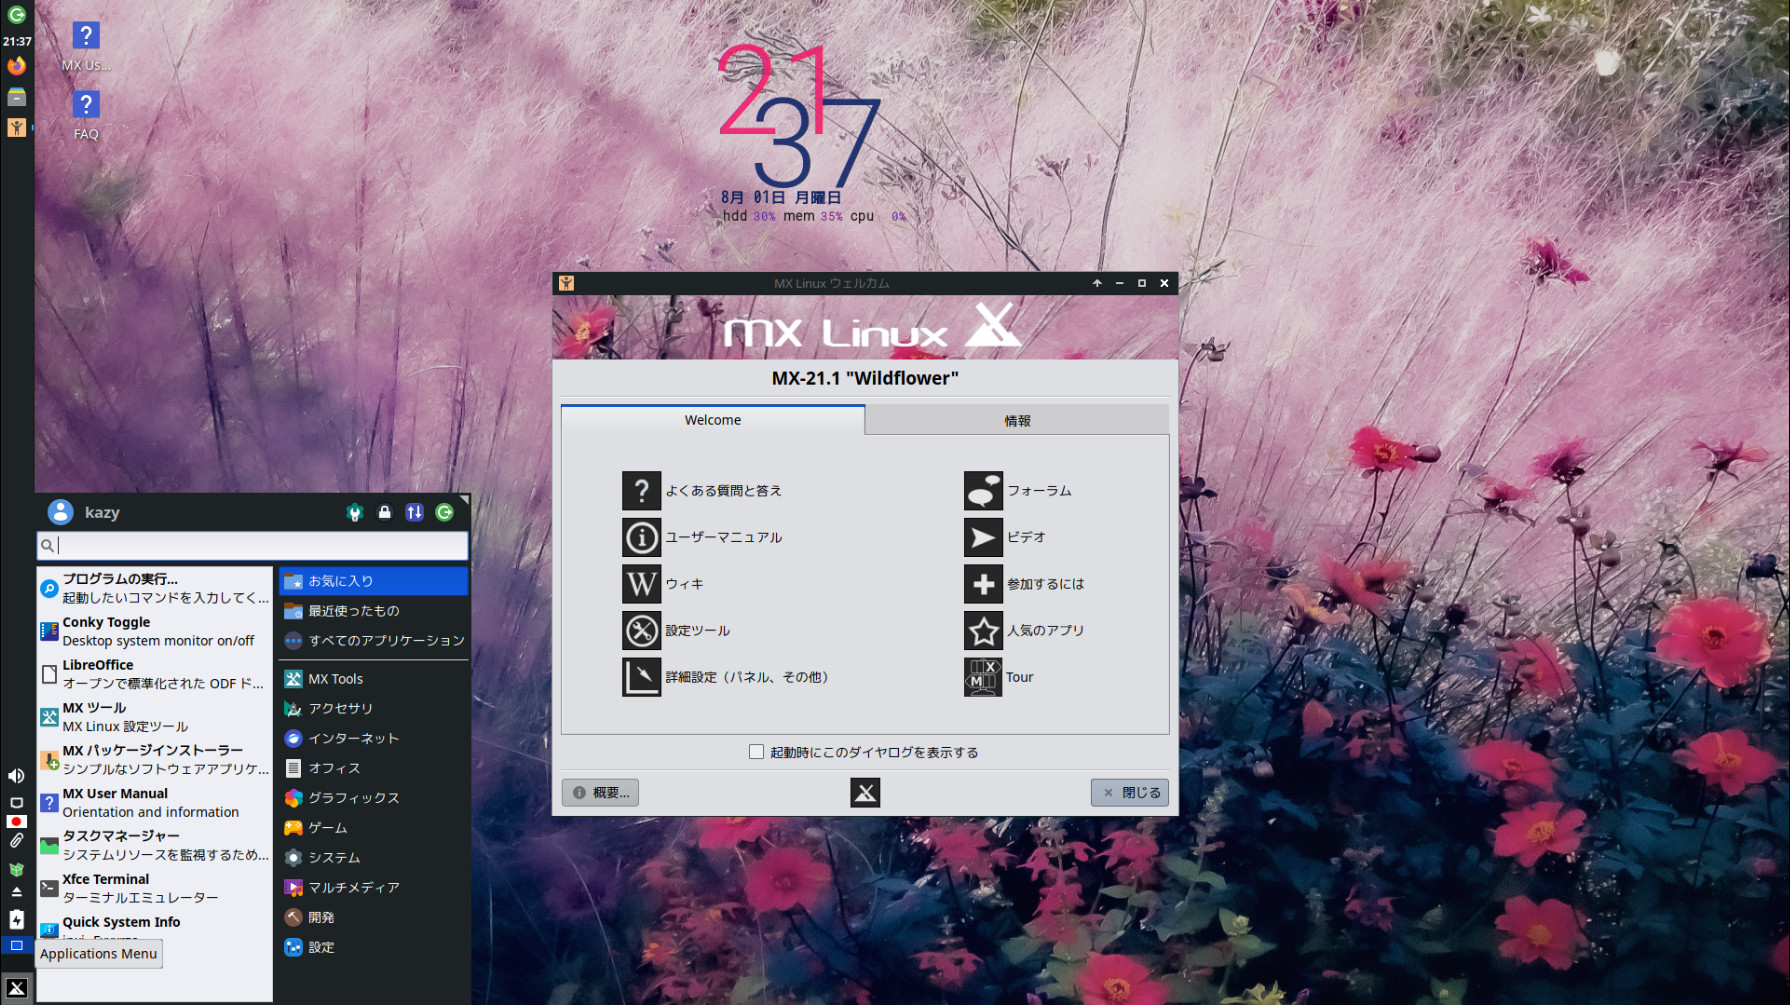1790x1005 pixels.
Task: Select 最近使ったもの category
Action: coord(373,611)
